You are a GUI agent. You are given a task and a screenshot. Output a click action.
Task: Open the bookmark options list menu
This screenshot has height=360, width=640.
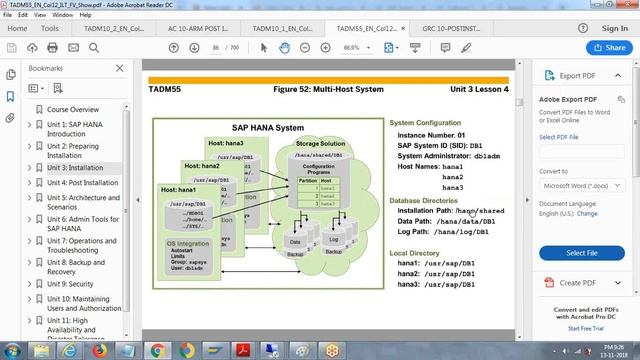pyautogui.click(x=36, y=88)
